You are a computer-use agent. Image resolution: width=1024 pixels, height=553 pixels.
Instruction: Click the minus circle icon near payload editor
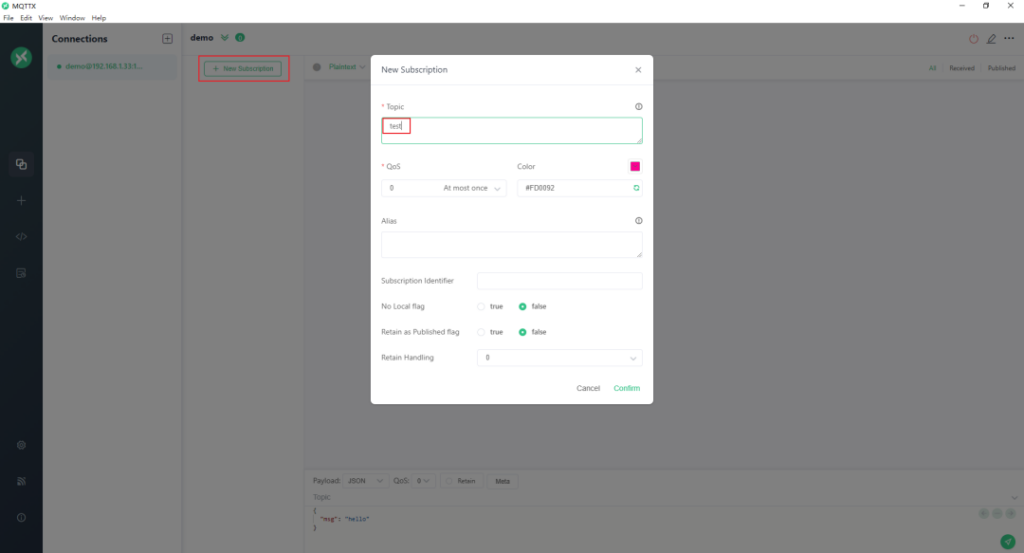(997, 514)
